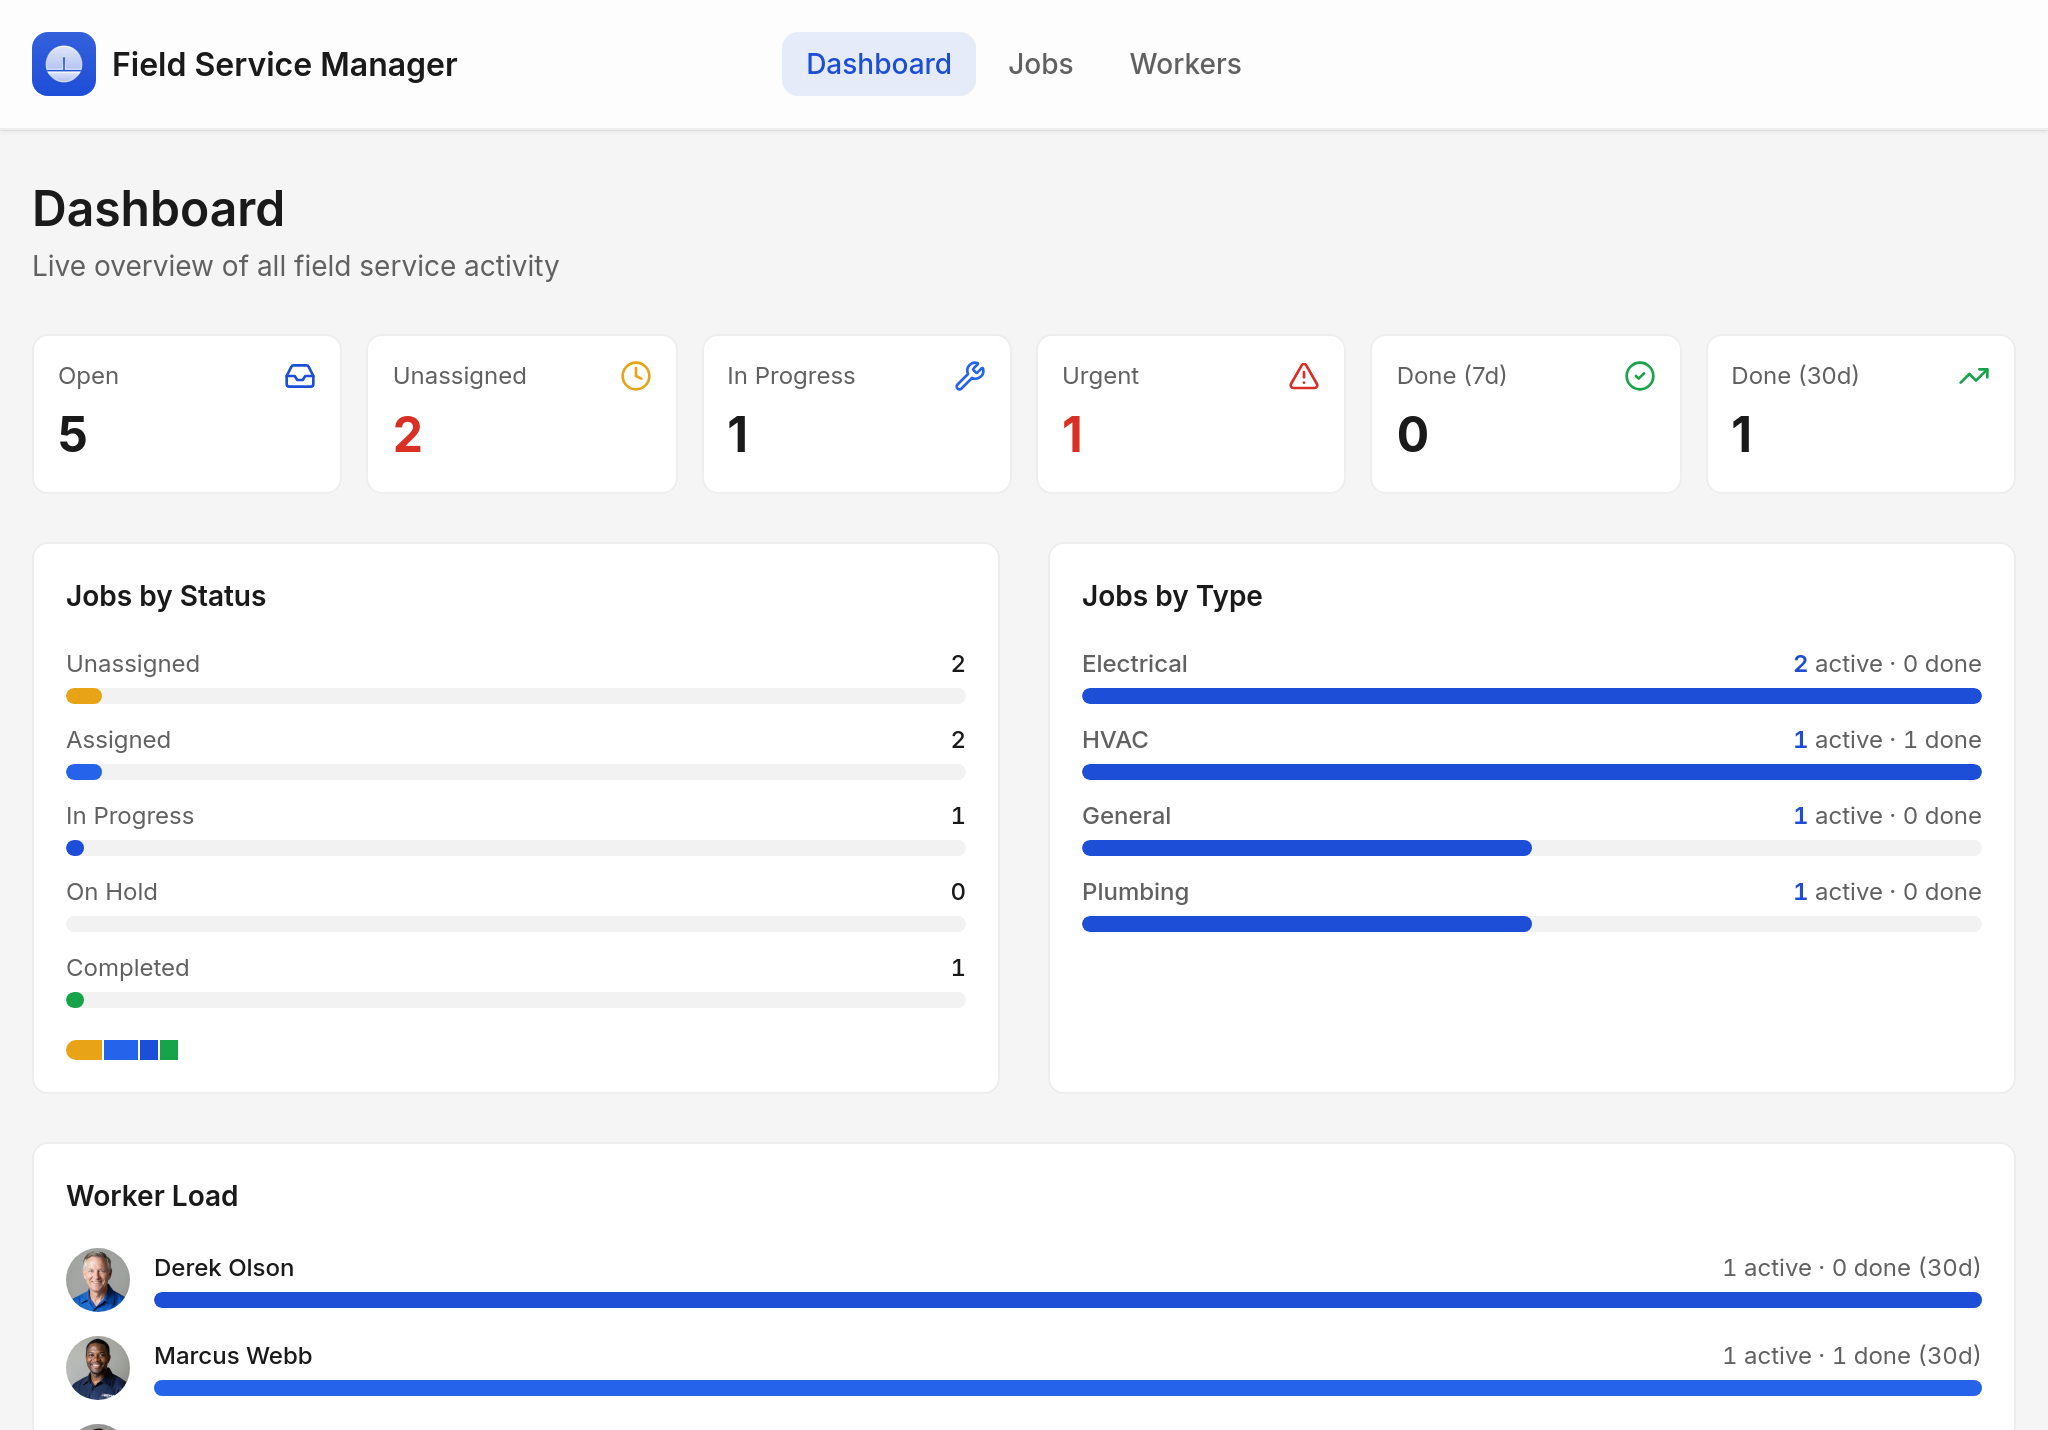Click Electrical '2 active · 0 done' text
The width and height of the screenshot is (2048, 1430).
click(1888, 664)
